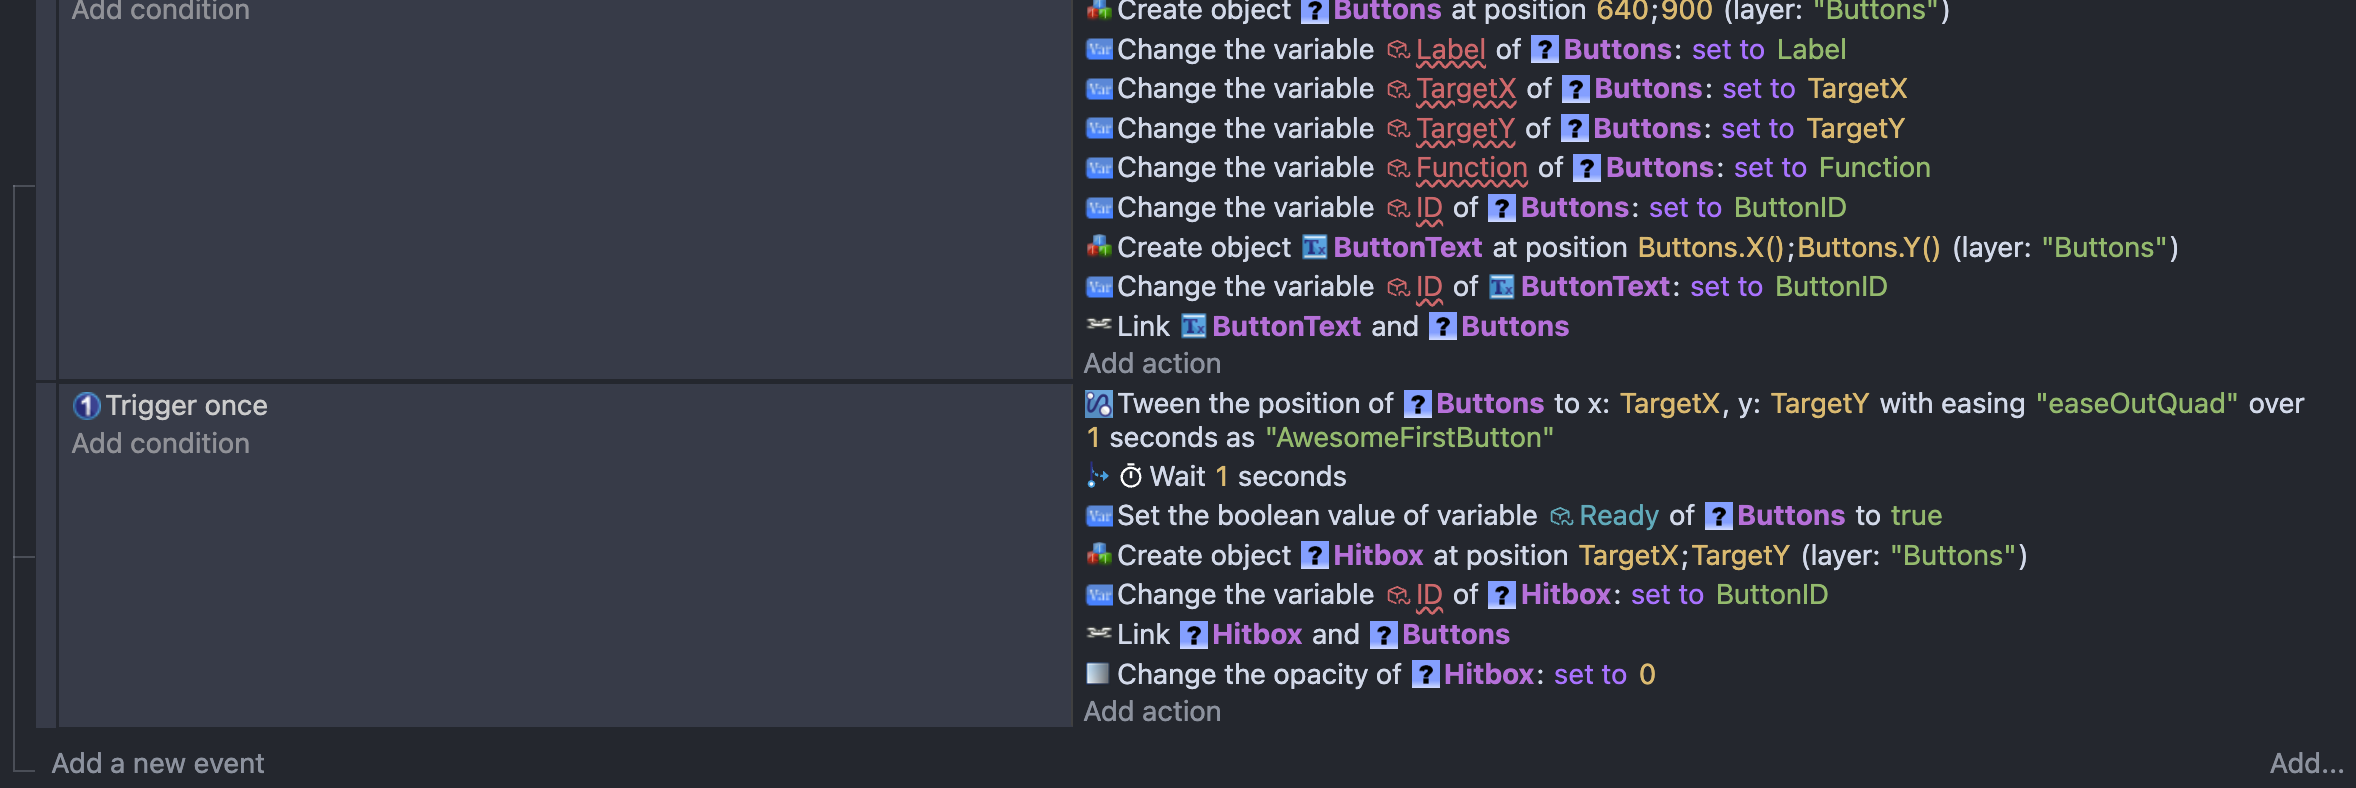
Task: Click the Add... link at bottom right
Action: (2306, 764)
